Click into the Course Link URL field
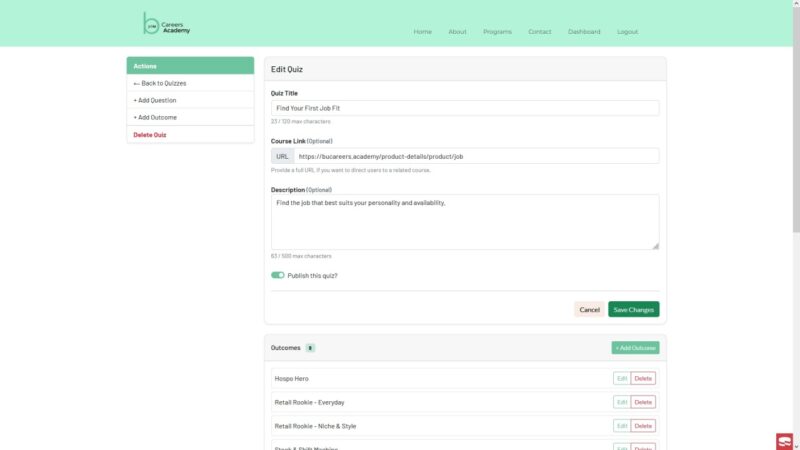Screen dimensions: 800x450 click(x=477, y=156)
